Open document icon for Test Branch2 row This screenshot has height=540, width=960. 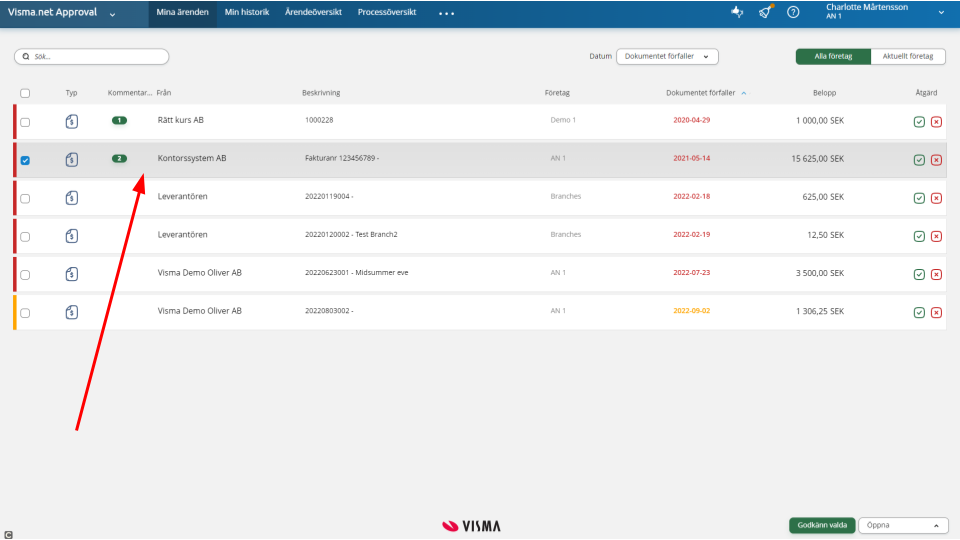[72, 235]
